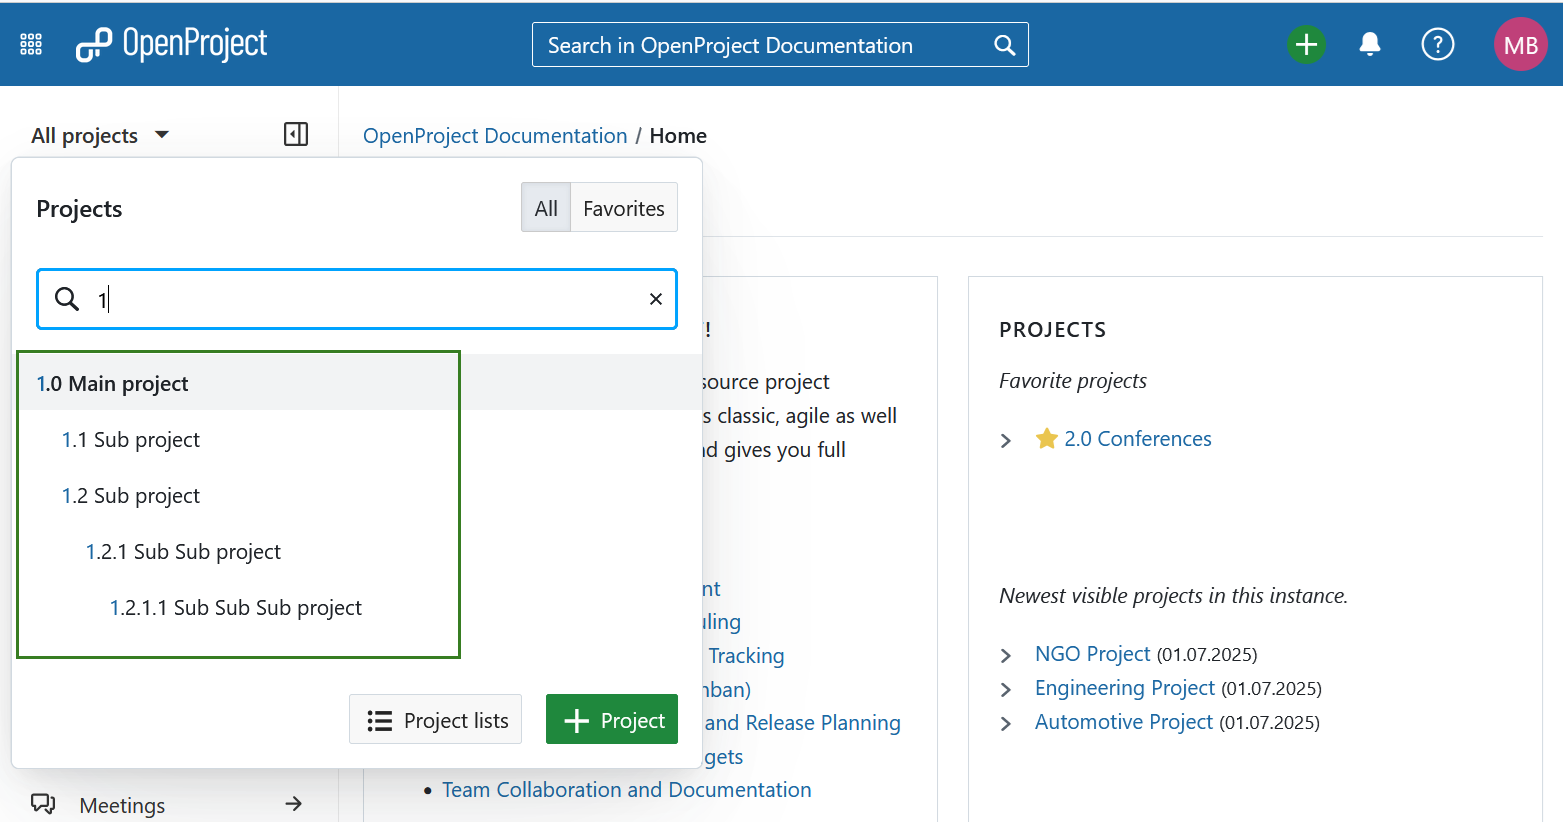
Task: Open the All projects dropdown
Action: click(100, 135)
